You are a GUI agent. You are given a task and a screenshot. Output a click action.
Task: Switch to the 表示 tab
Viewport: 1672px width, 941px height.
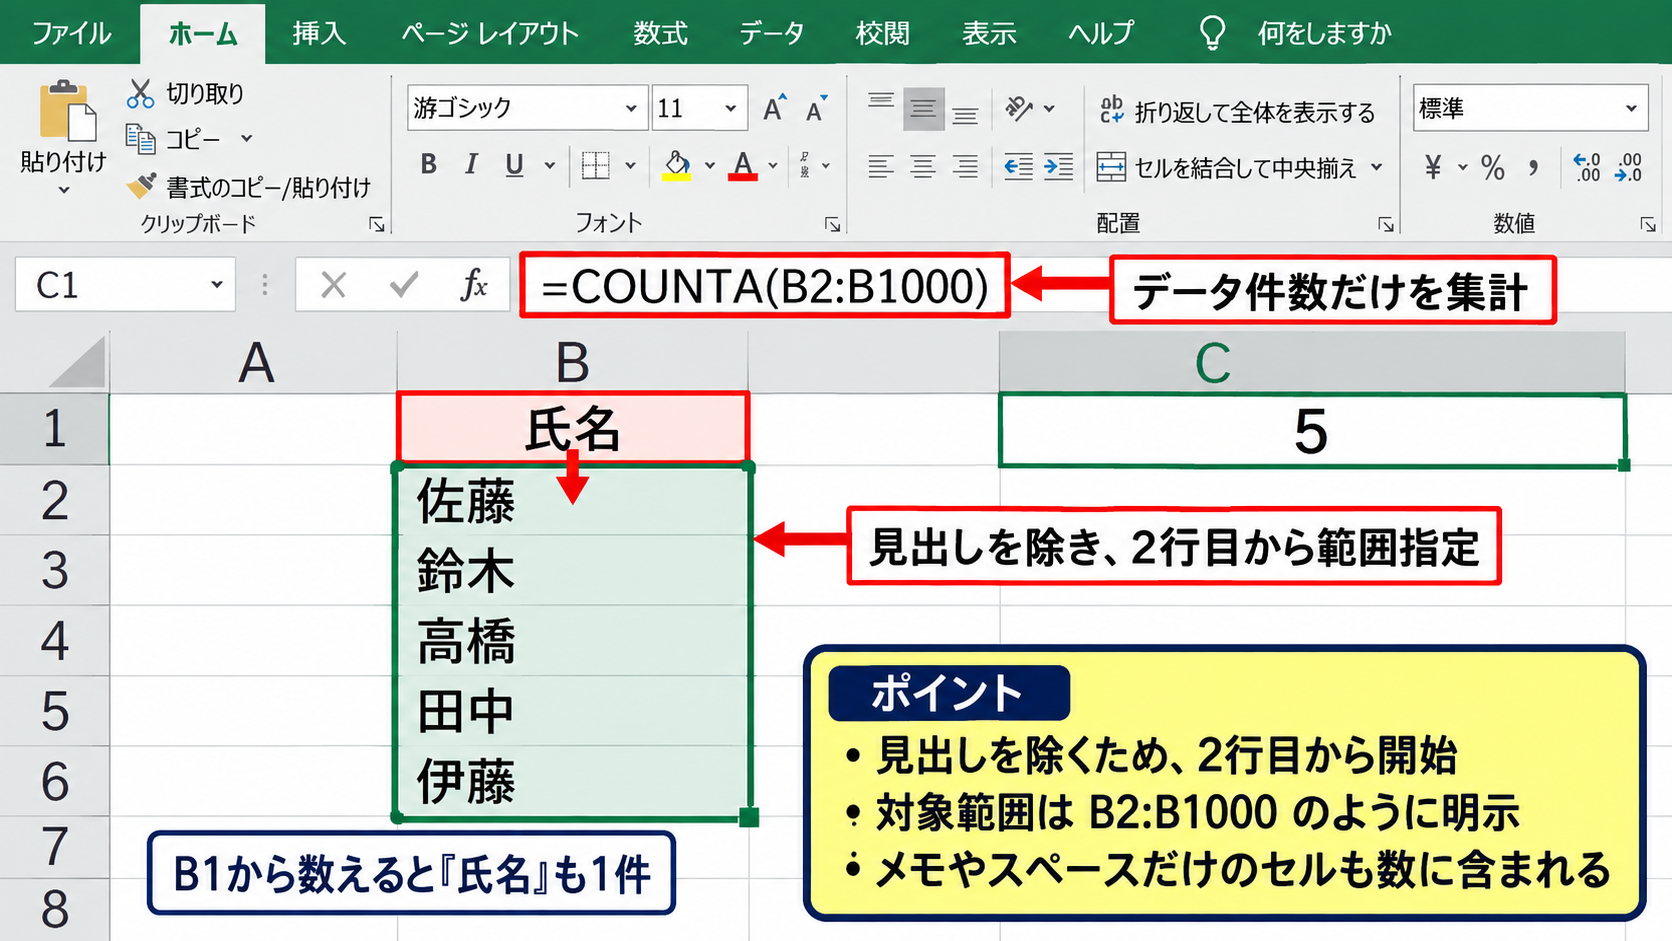989,33
